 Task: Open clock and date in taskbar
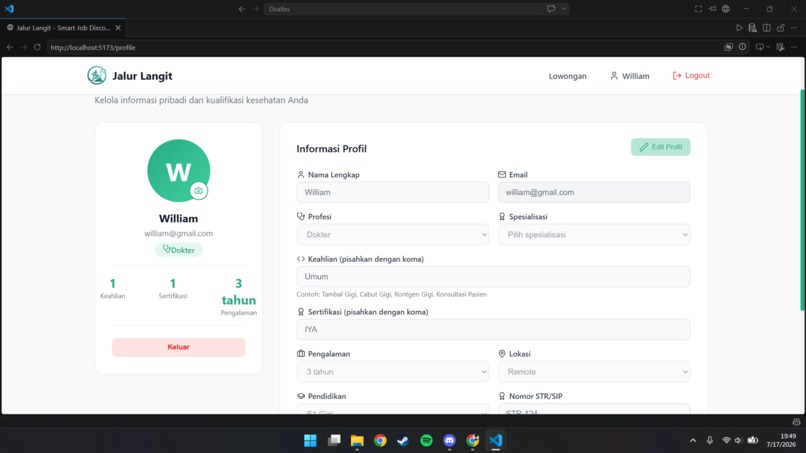pos(781,441)
